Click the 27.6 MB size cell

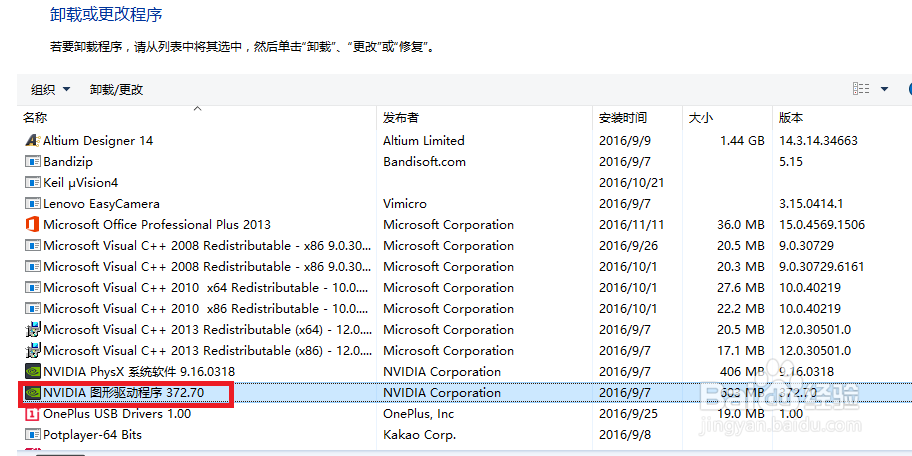740,287
